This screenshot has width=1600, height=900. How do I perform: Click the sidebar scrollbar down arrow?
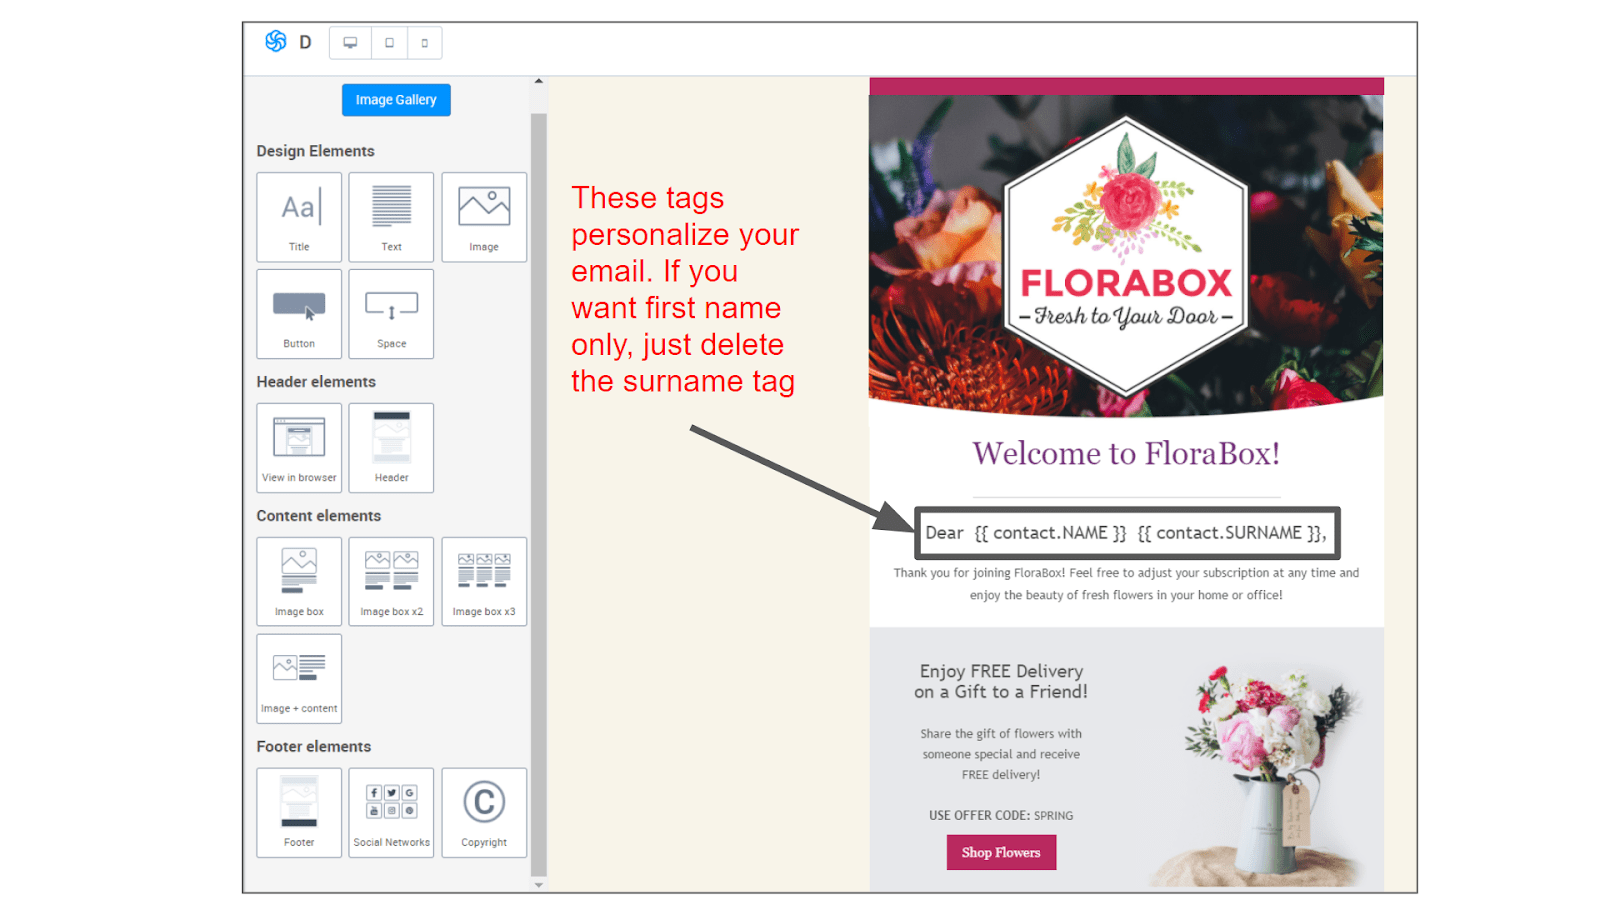[x=539, y=885]
